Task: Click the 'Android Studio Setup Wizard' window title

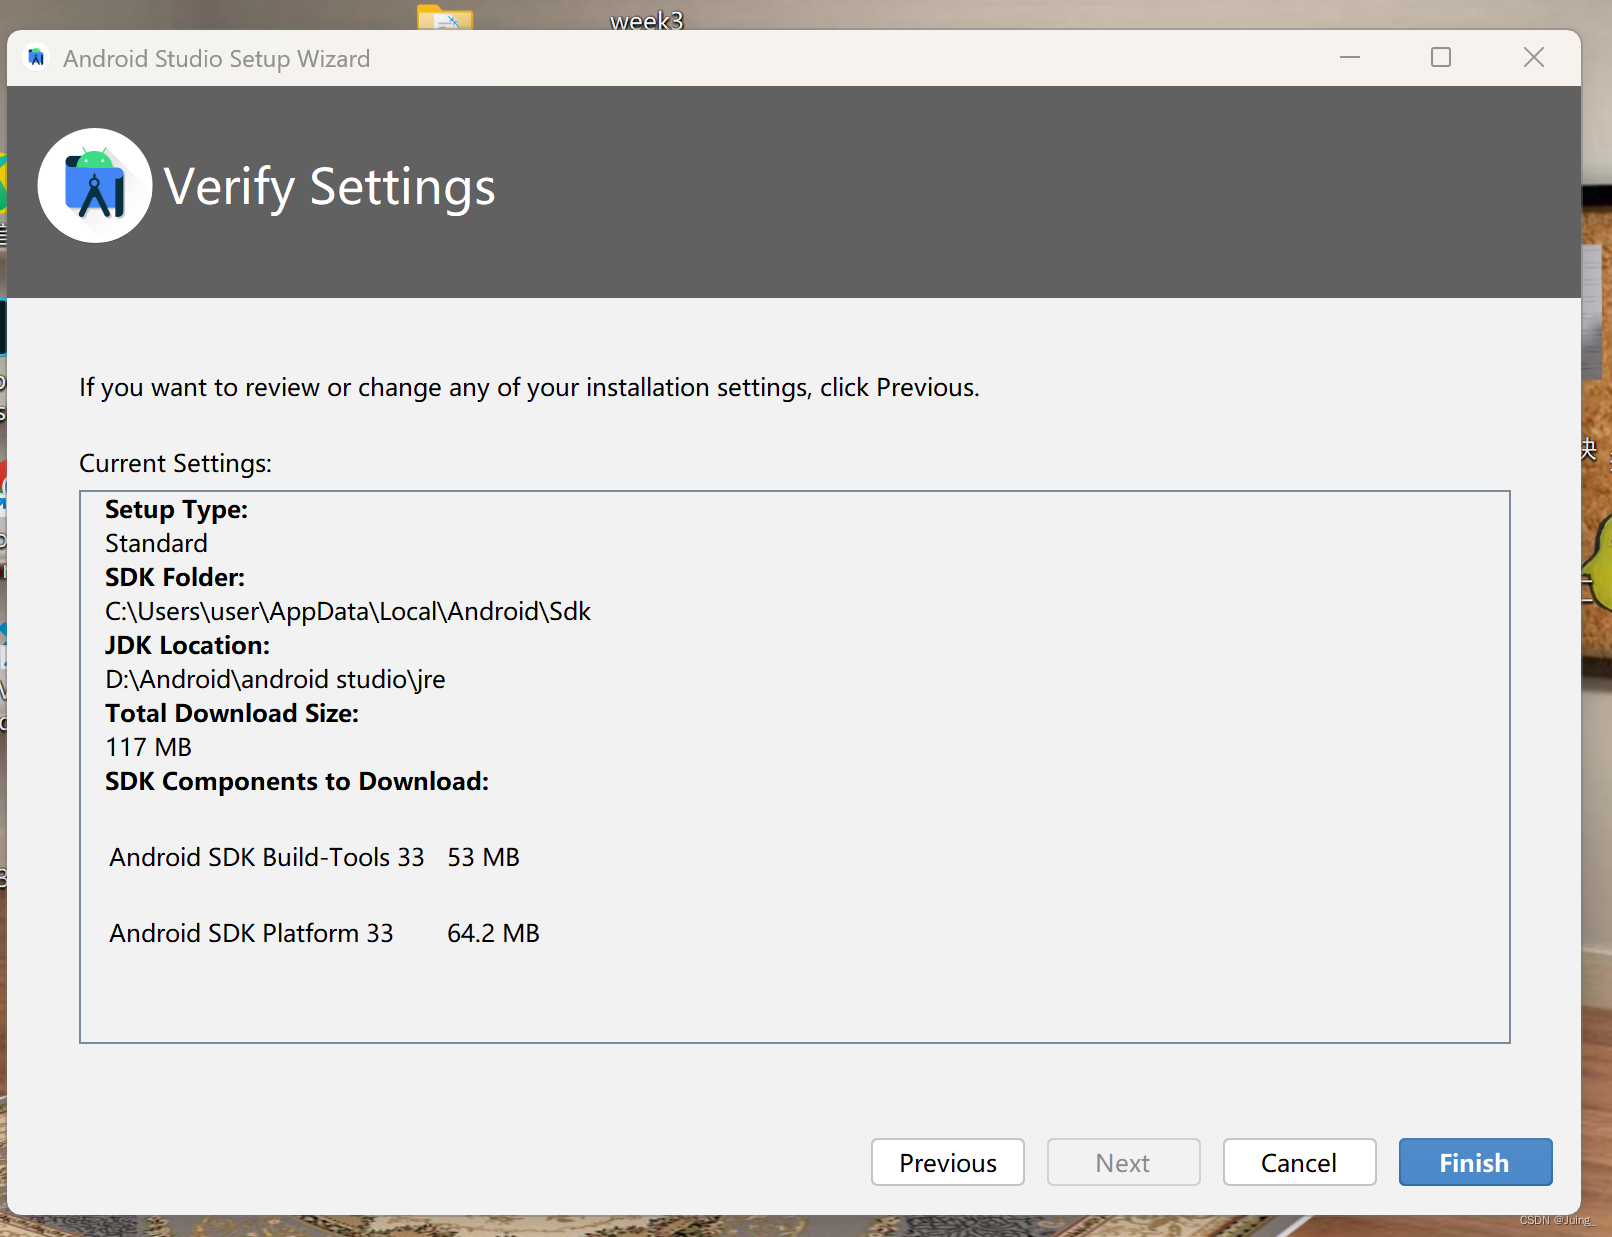Action: (217, 58)
